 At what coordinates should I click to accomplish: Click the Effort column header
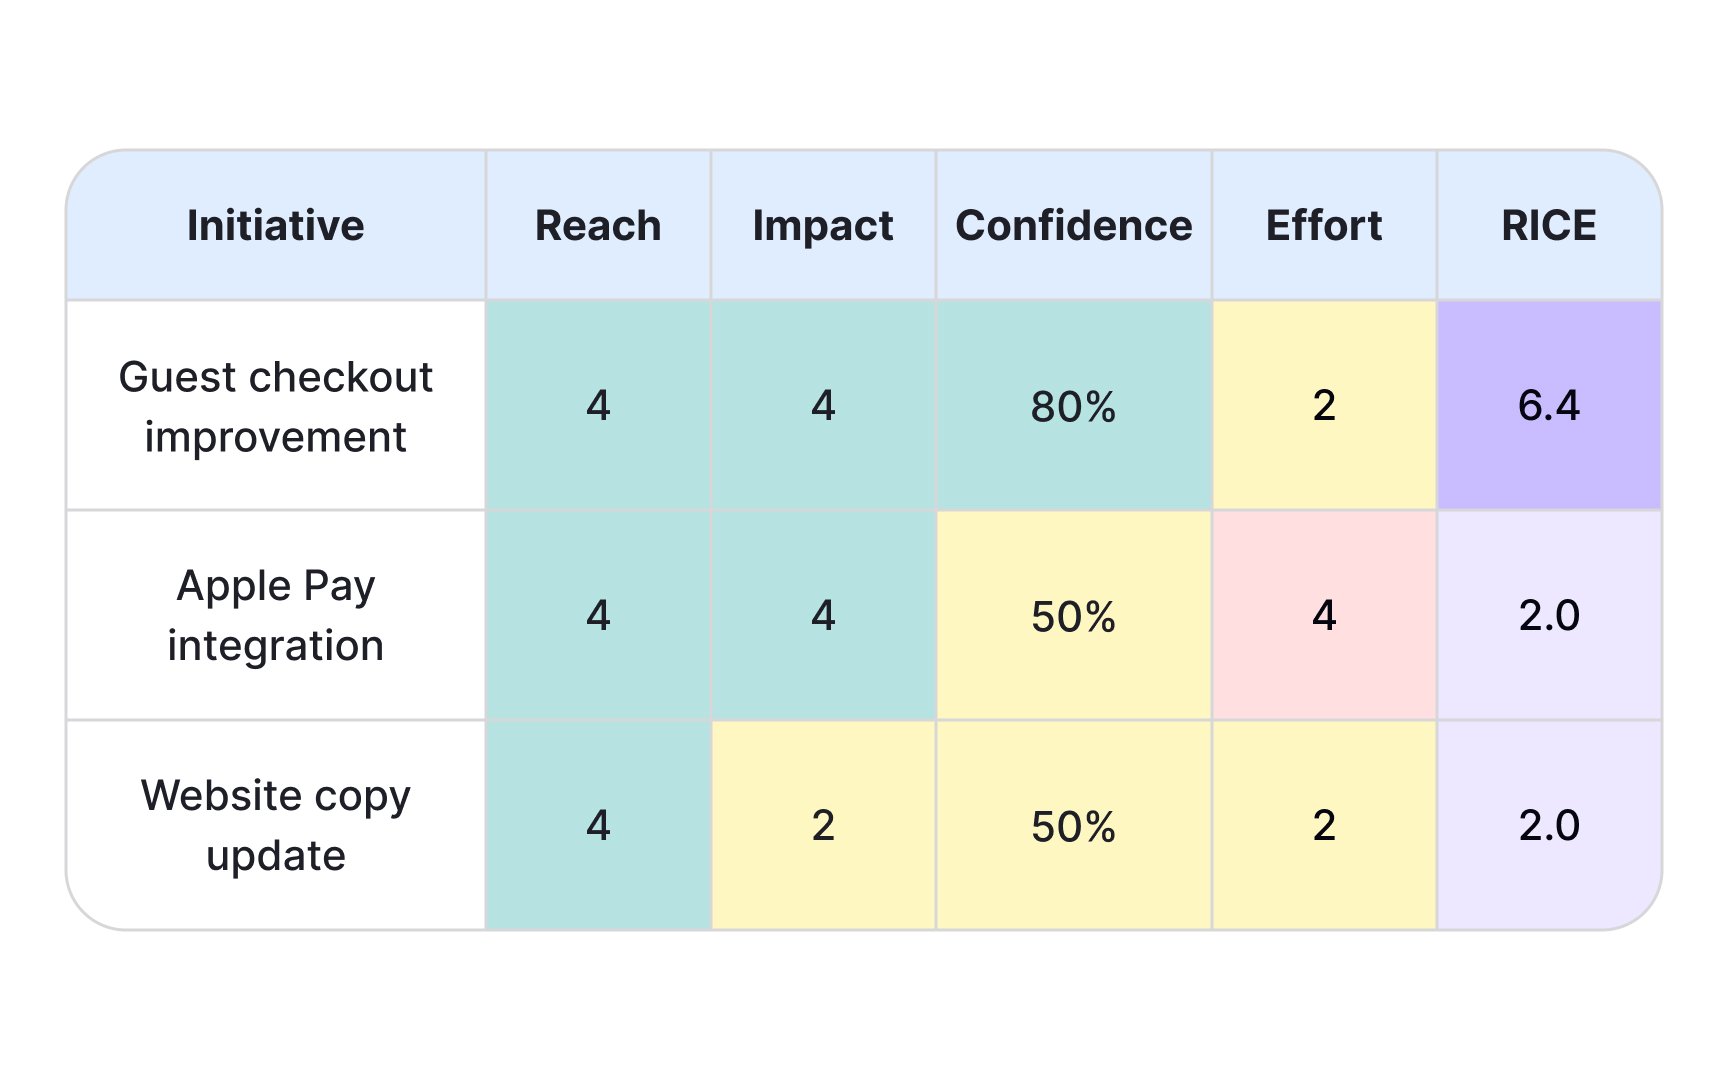(x=1324, y=226)
